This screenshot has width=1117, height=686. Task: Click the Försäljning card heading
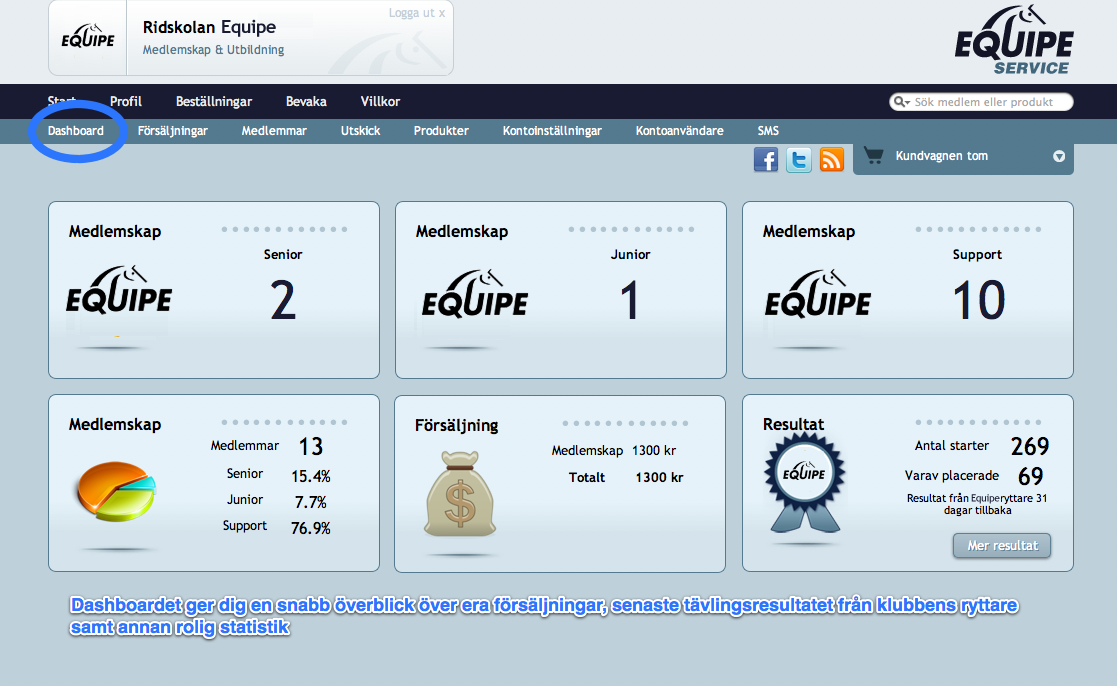coord(457,425)
